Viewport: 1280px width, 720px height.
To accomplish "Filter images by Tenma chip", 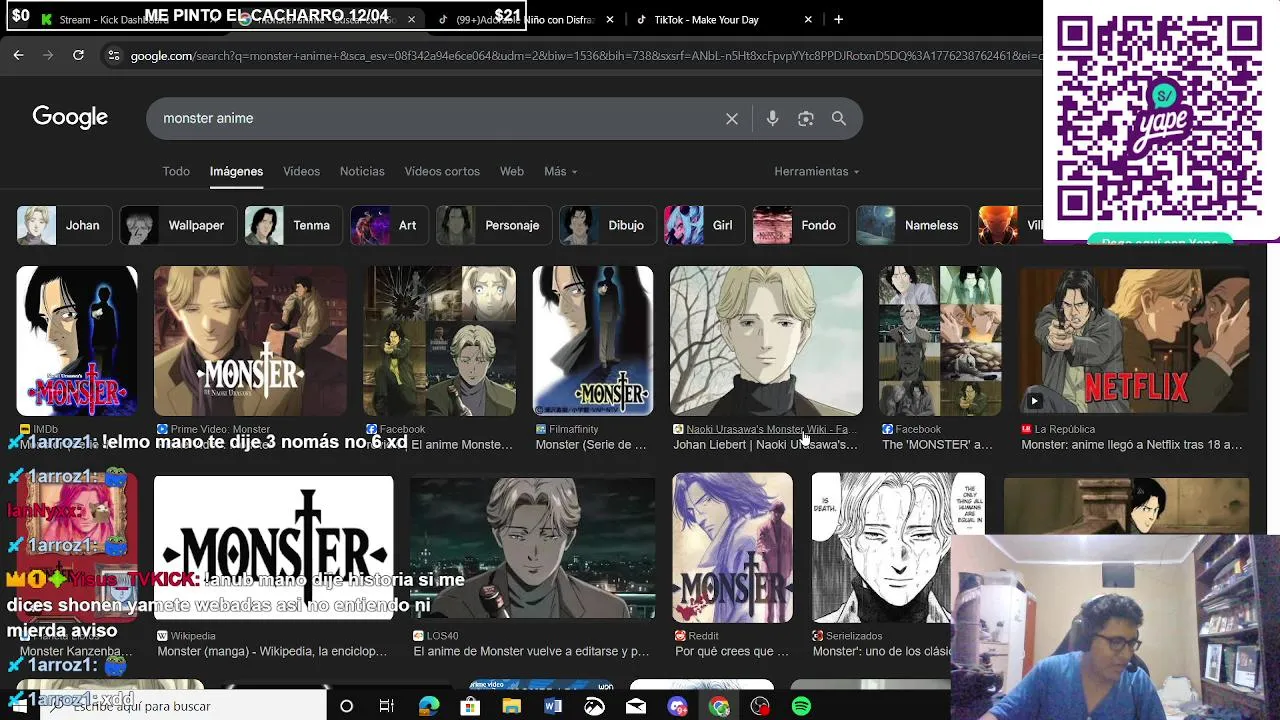I will pyautogui.click(x=293, y=225).
